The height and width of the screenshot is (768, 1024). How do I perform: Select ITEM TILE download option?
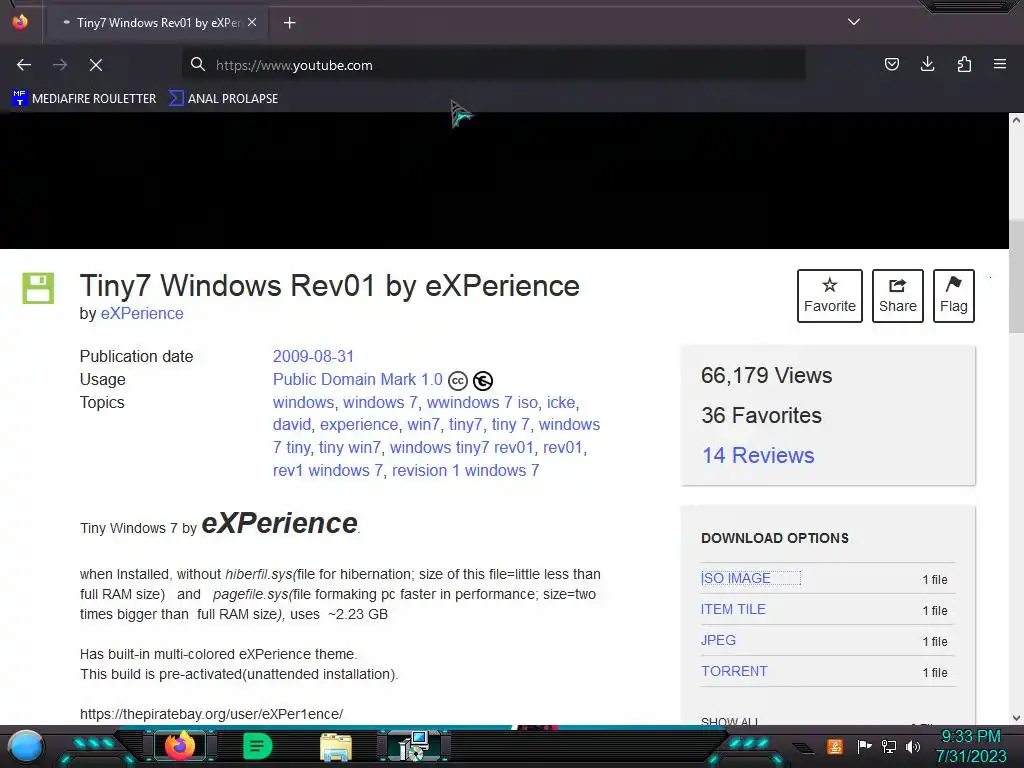pos(733,609)
